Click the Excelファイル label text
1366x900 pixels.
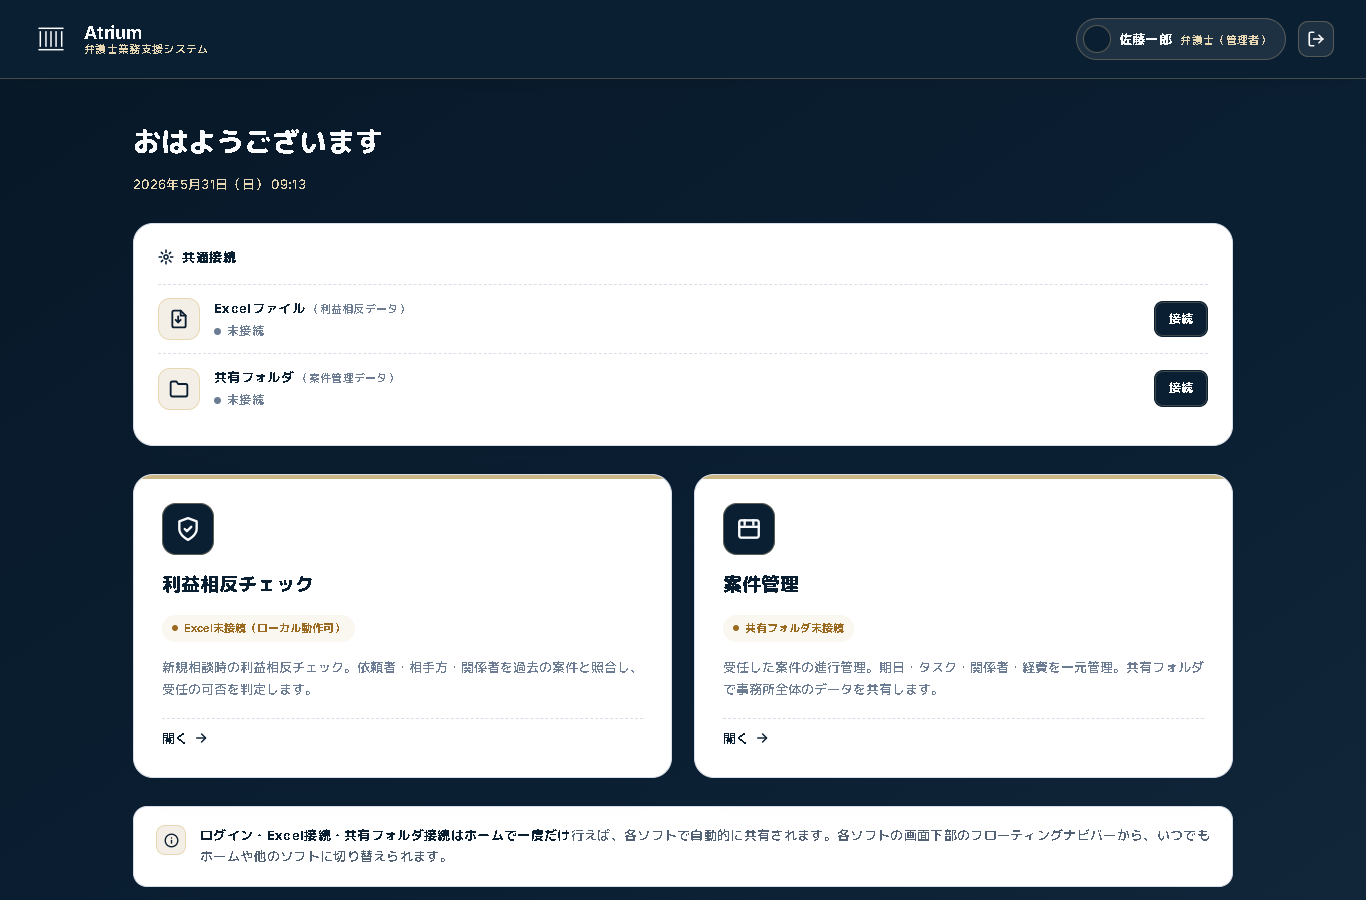259,308
